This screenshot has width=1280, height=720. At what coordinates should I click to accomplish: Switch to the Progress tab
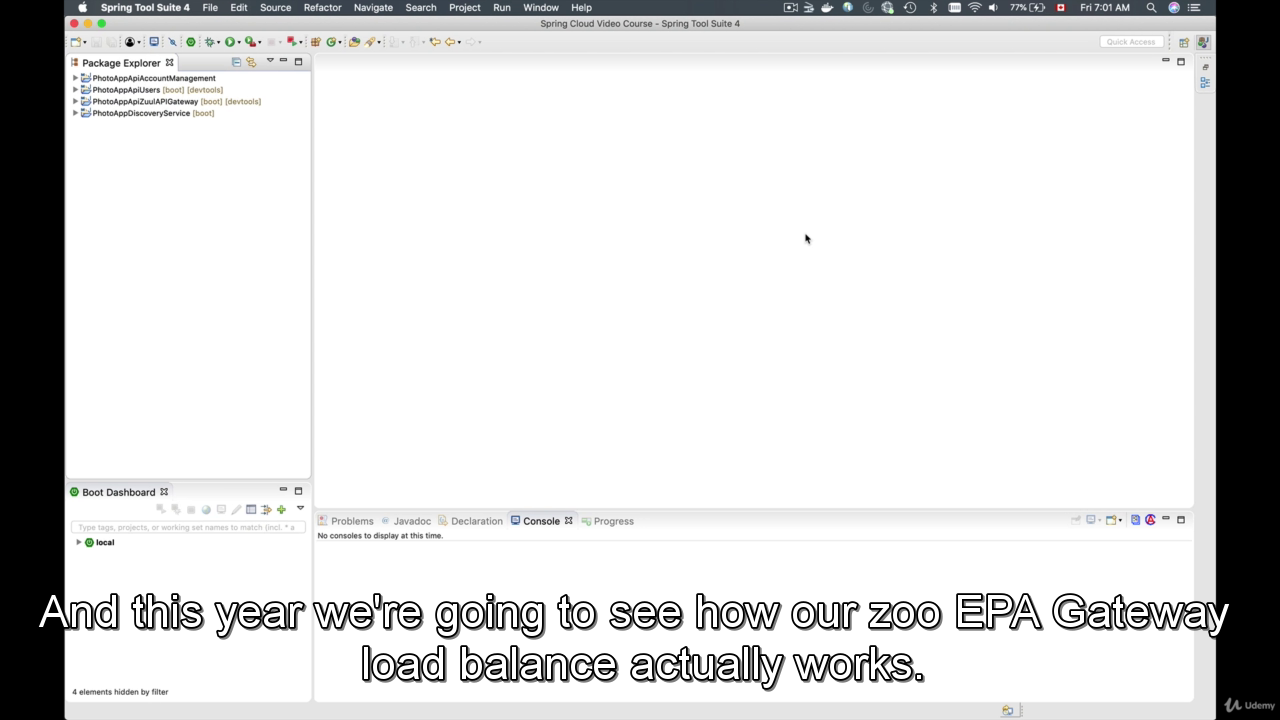pos(607,521)
